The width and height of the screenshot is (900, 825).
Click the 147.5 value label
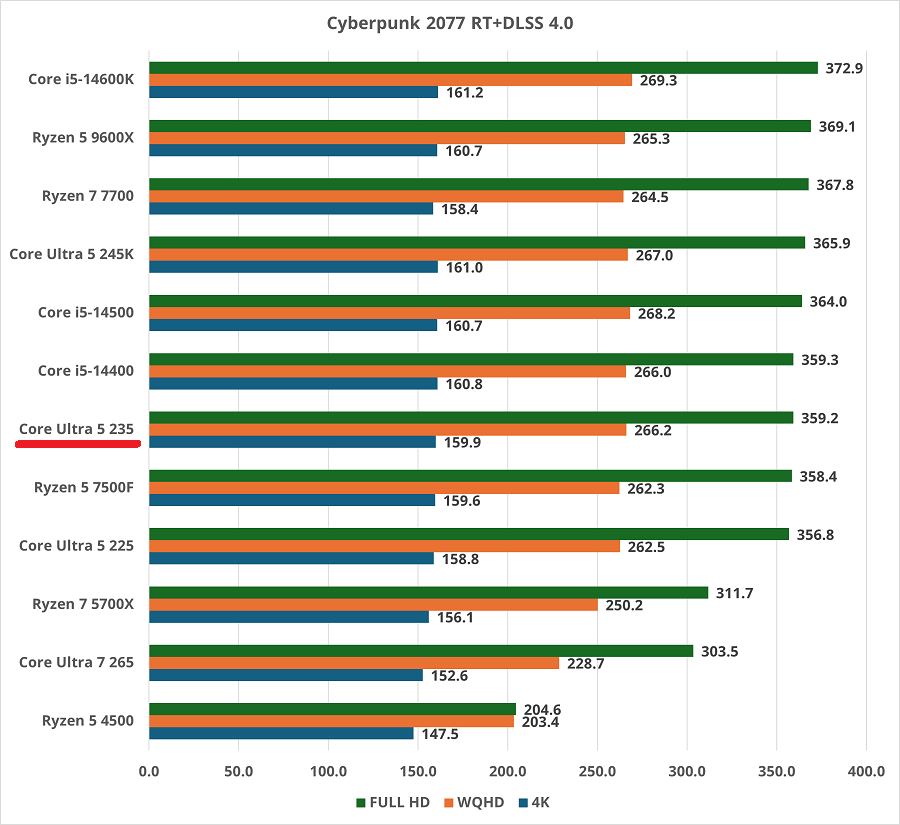(x=440, y=734)
